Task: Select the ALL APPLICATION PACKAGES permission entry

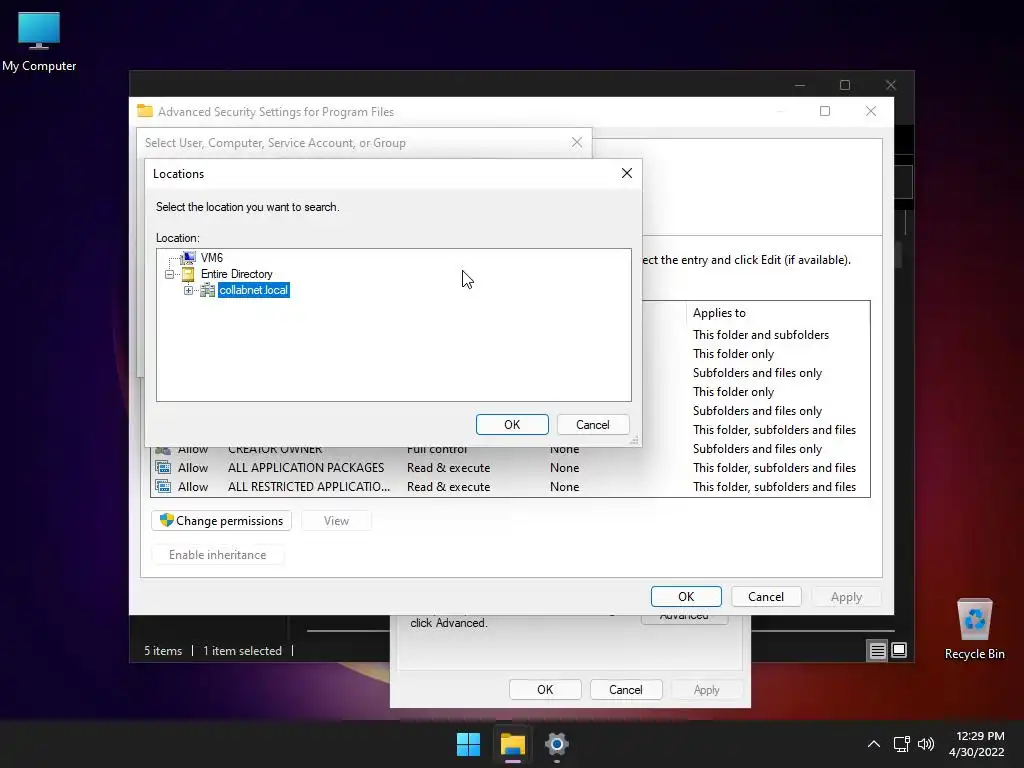Action: pyautogui.click(x=510, y=468)
